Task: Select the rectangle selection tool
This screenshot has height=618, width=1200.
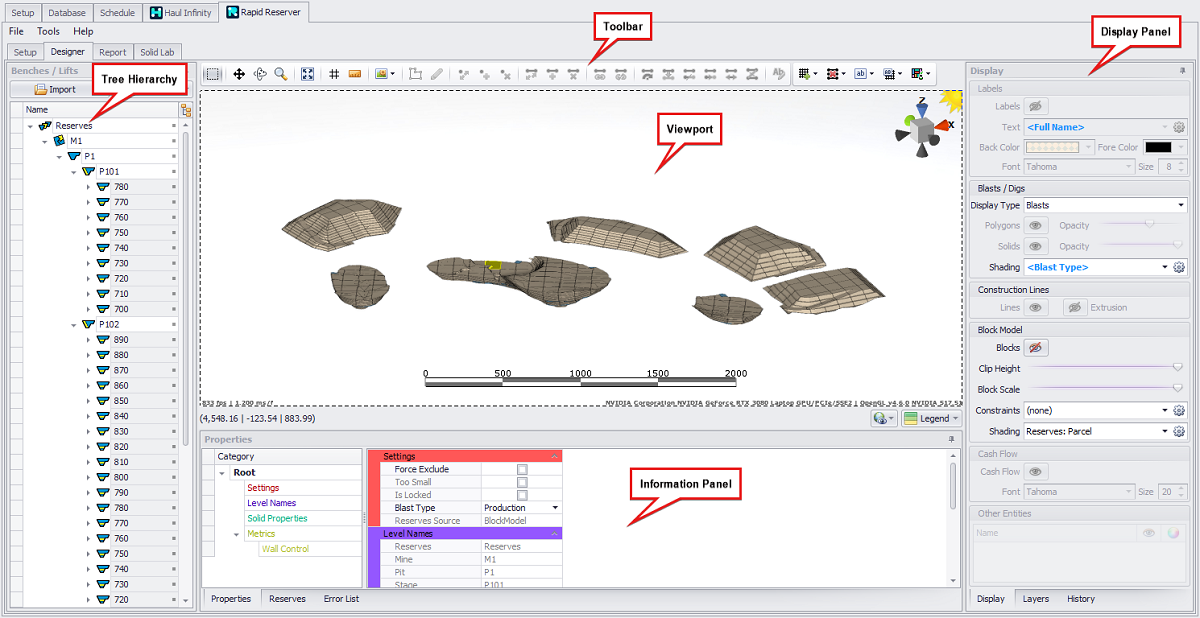Action: click(x=212, y=74)
